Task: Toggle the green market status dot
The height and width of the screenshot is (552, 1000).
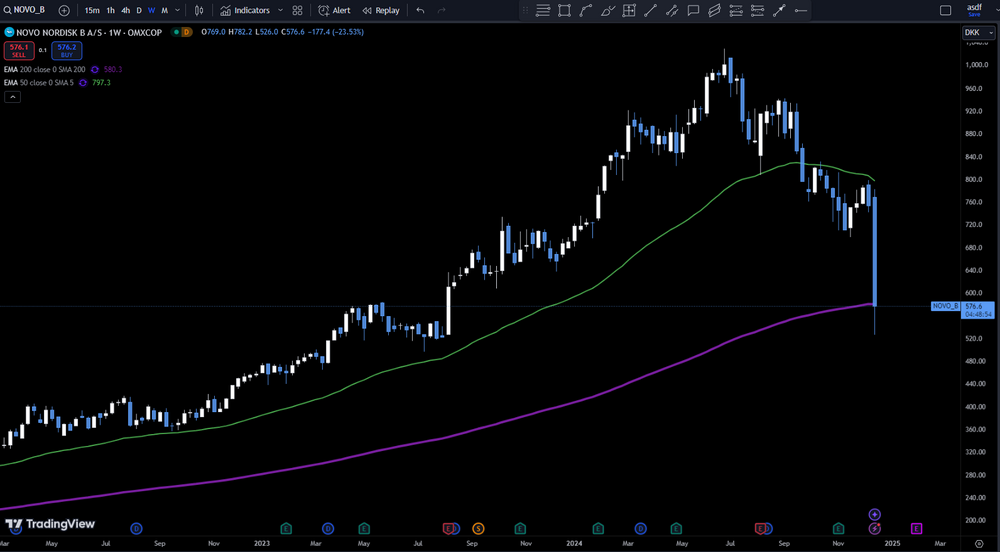Action: (x=175, y=32)
